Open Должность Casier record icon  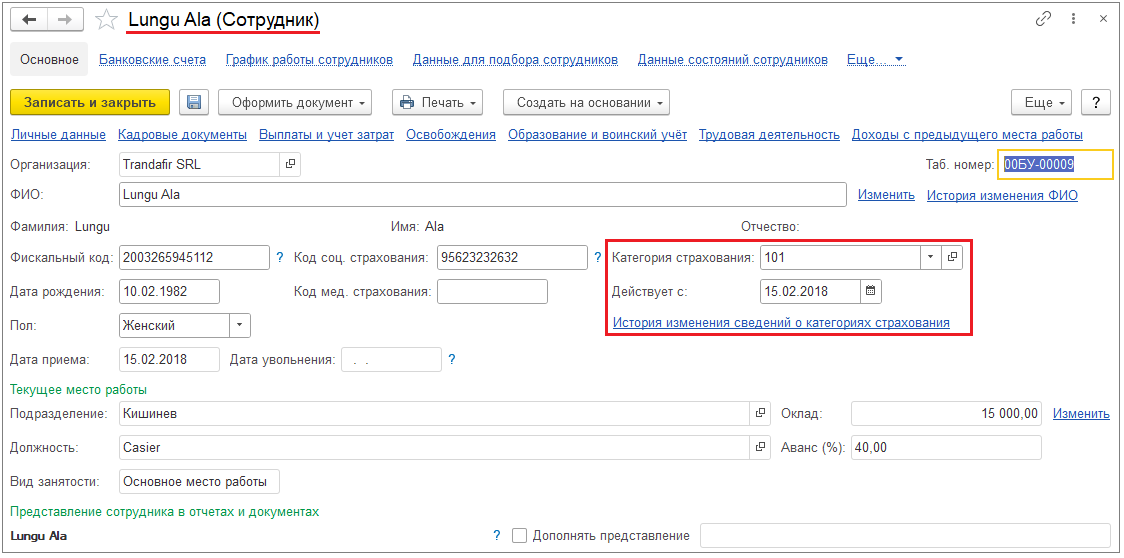(760, 447)
